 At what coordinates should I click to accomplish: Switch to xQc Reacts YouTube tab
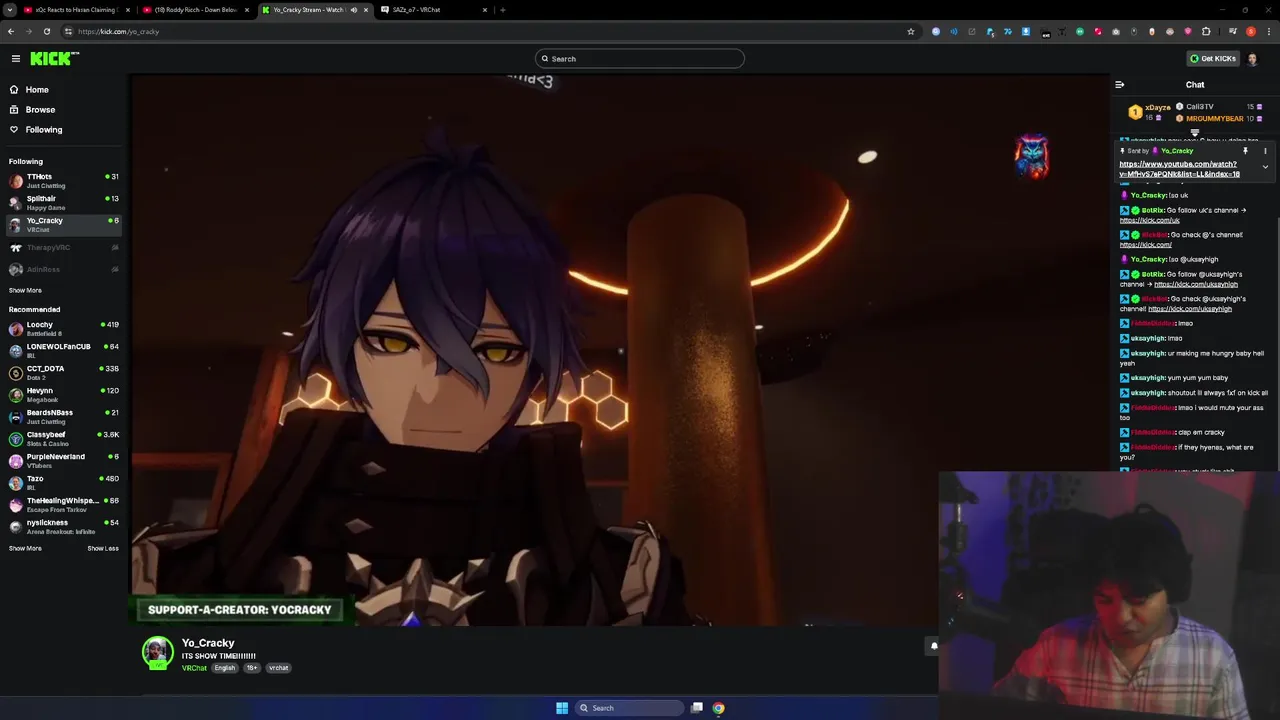[75, 10]
